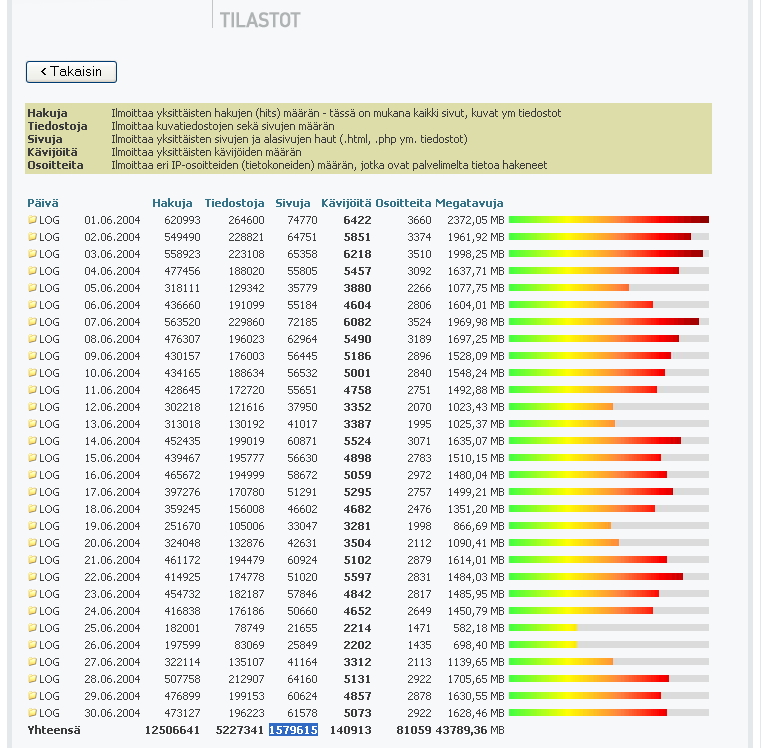Open the LOG link for 25.06.2004
761x748 pixels.
(49, 628)
